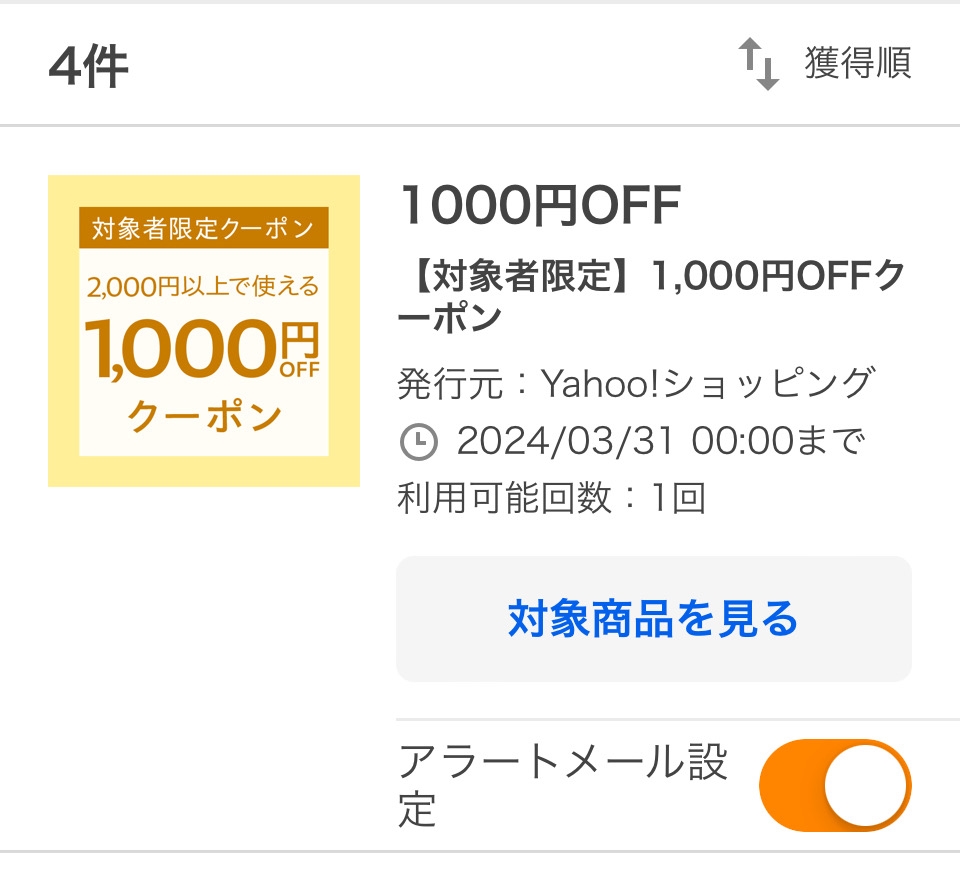
Task: Click the clock icon beside the expiry date
Action: 418,442
